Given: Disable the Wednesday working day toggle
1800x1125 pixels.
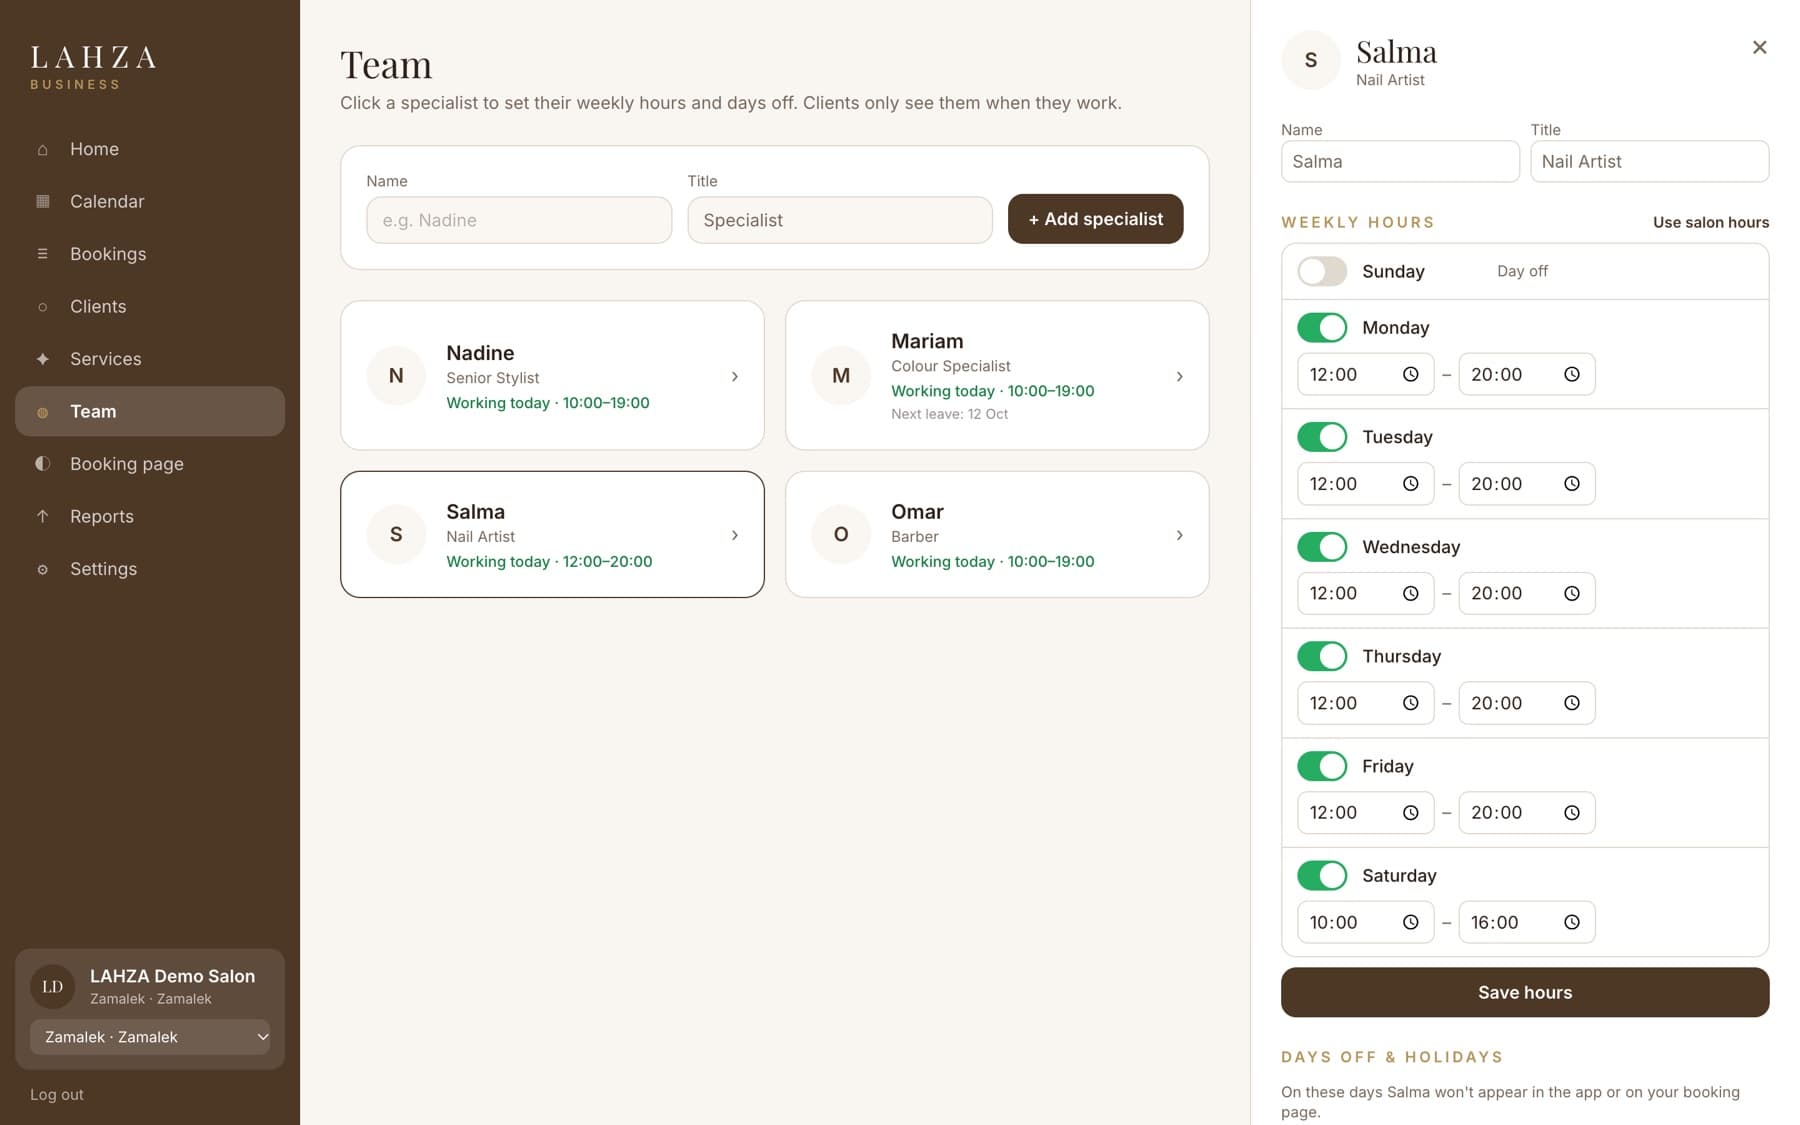Looking at the screenshot, I should pyautogui.click(x=1322, y=547).
